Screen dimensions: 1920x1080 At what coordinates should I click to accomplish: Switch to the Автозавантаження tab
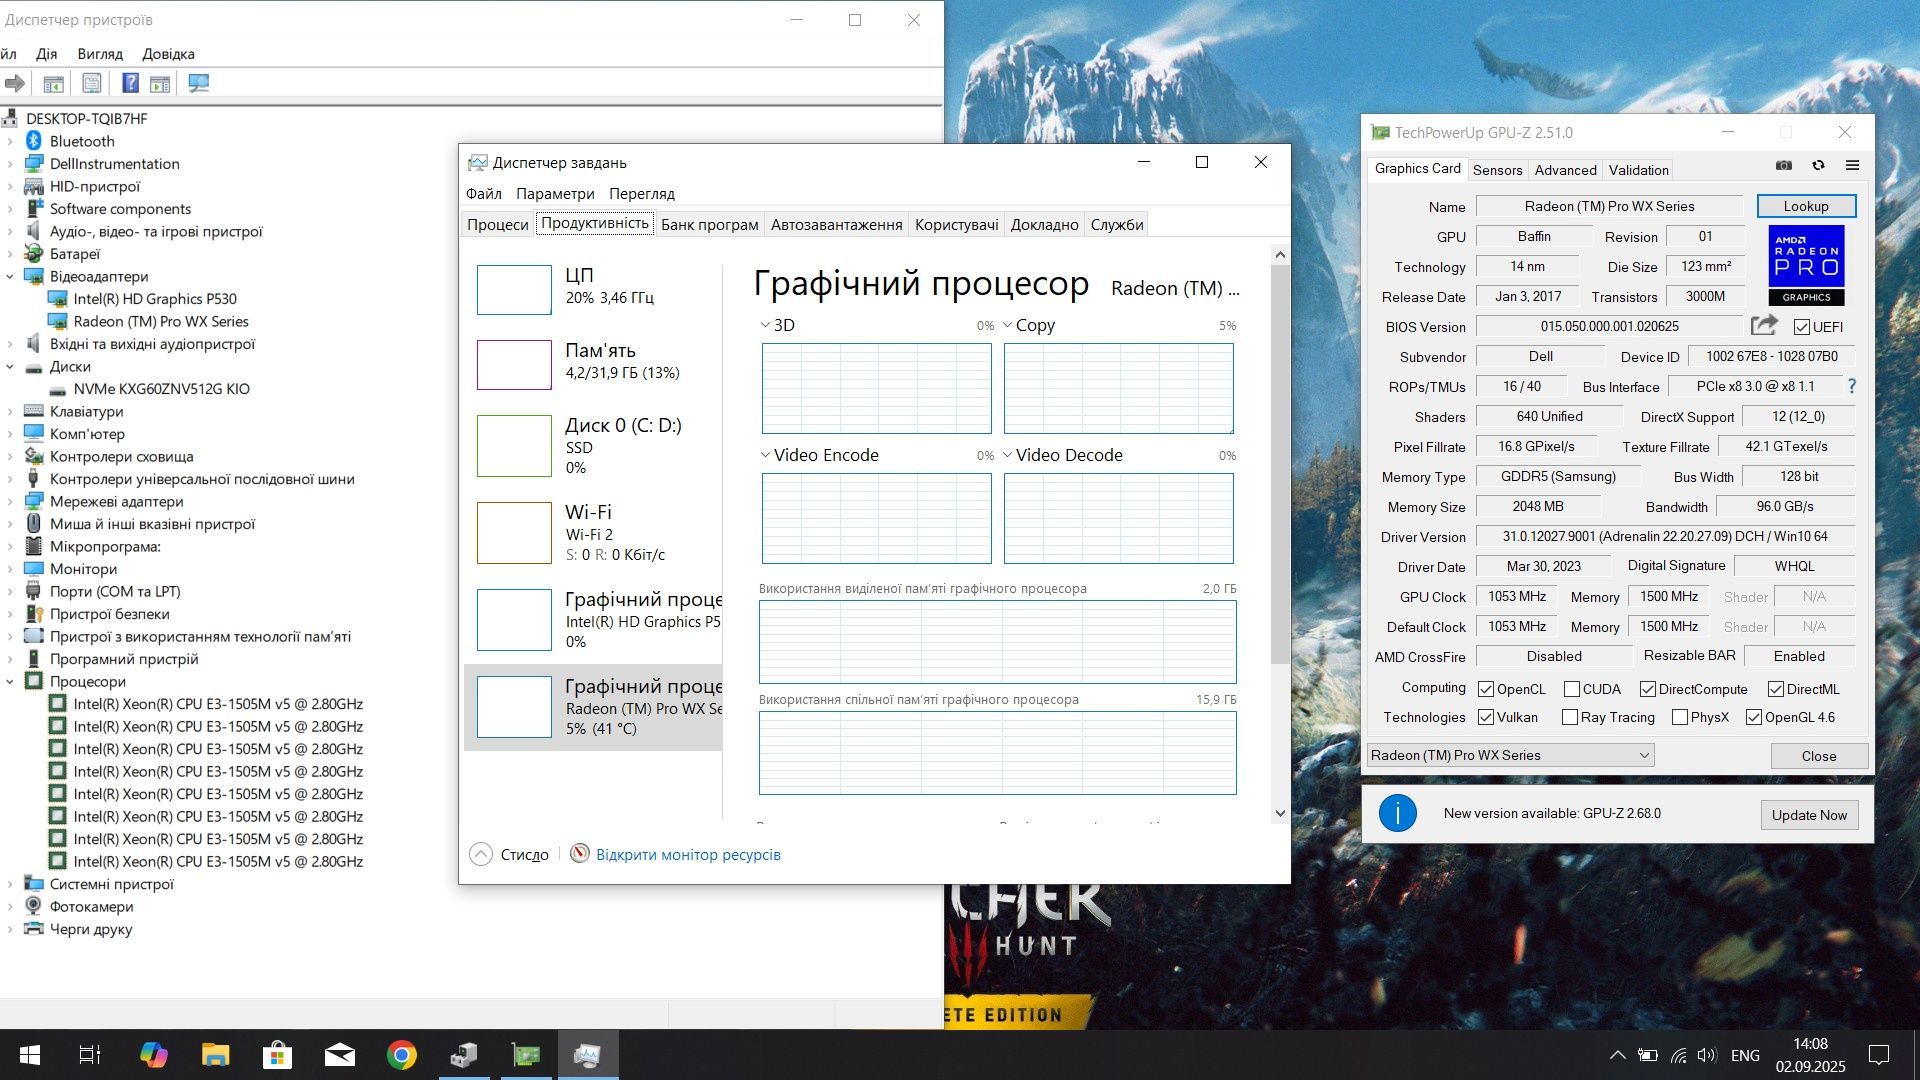click(836, 224)
